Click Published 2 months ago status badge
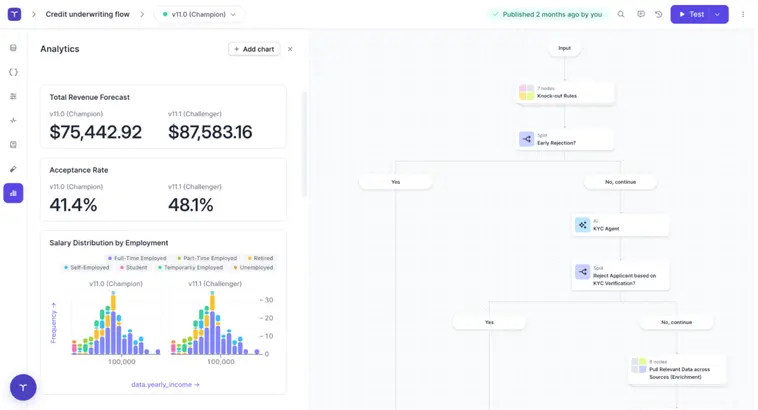Screen dimensions: 758x410 pos(547,15)
